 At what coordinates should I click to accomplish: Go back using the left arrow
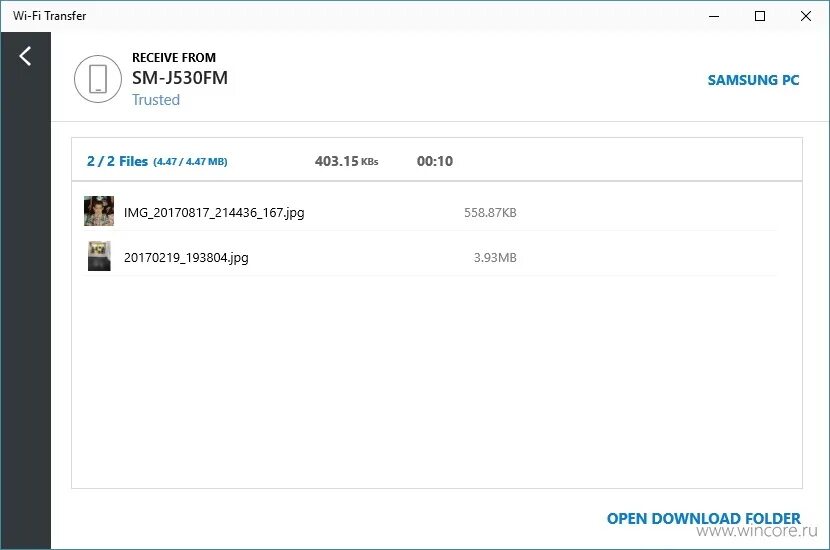[x=25, y=56]
